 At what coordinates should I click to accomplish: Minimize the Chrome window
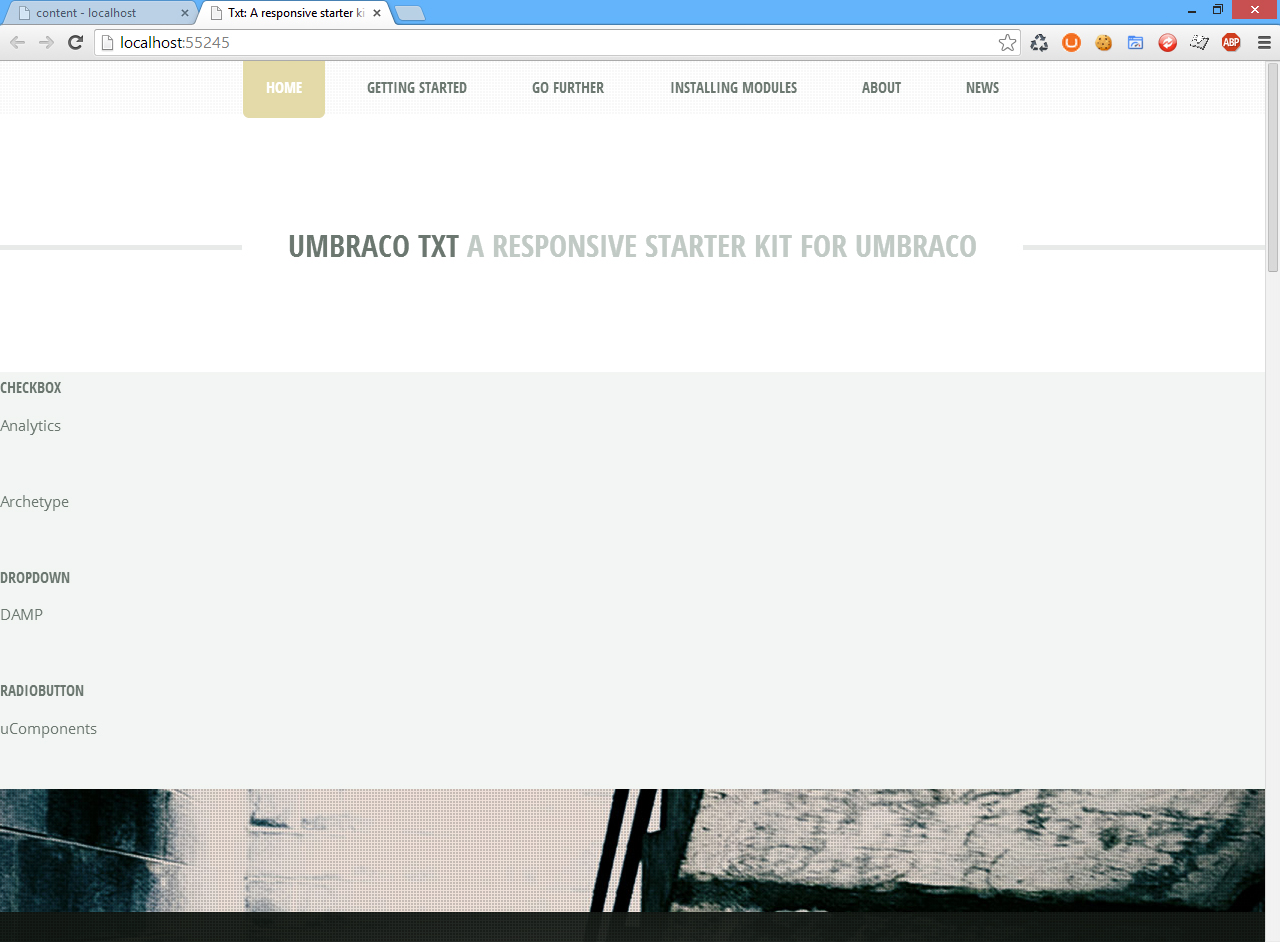coord(1192,10)
